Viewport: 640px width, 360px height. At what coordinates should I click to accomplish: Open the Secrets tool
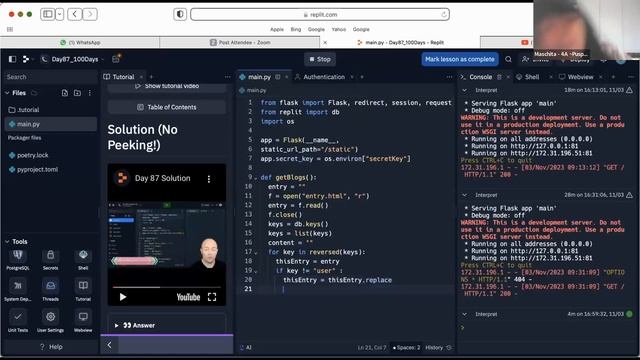[50, 260]
